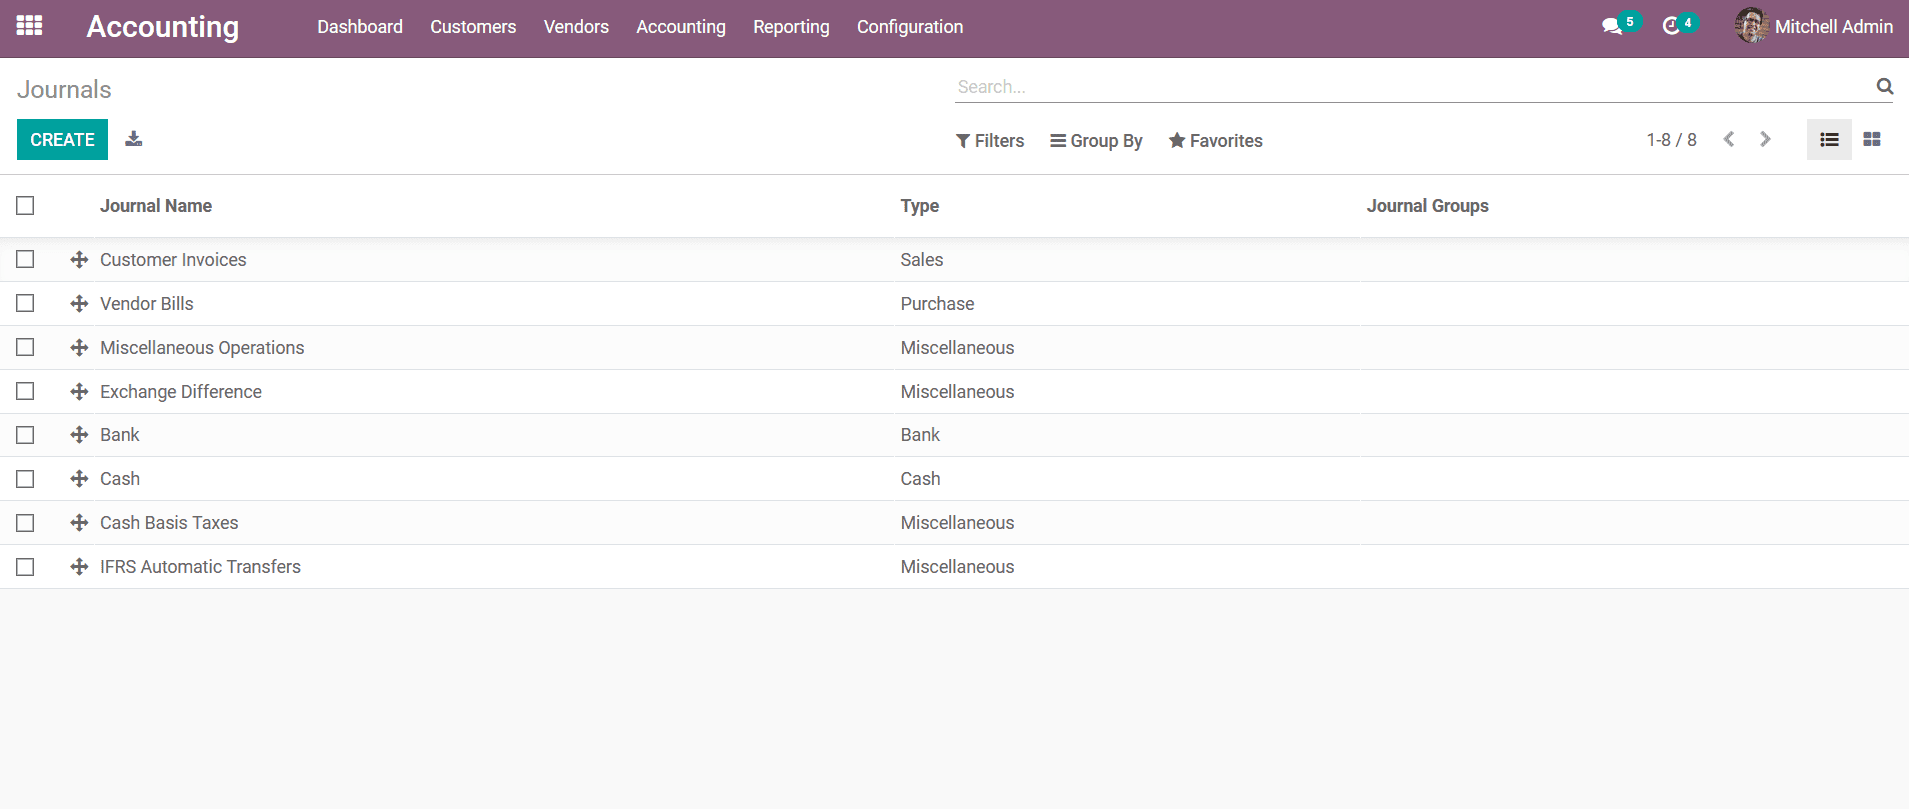Click drag handle of IFRS Automatic Transfers row
The image size is (1909, 809).
pos(80,567)
